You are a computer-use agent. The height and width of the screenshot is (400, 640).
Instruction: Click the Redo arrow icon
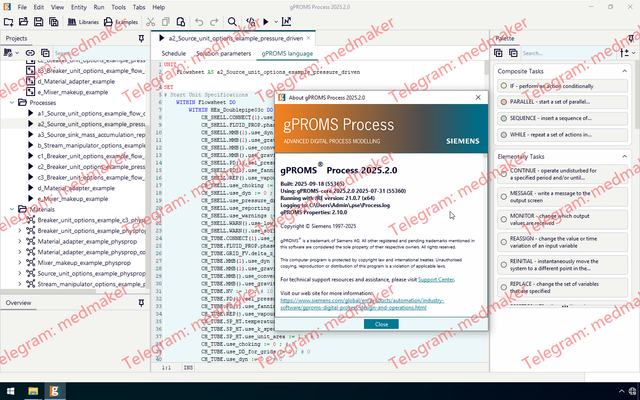point(214,22)
